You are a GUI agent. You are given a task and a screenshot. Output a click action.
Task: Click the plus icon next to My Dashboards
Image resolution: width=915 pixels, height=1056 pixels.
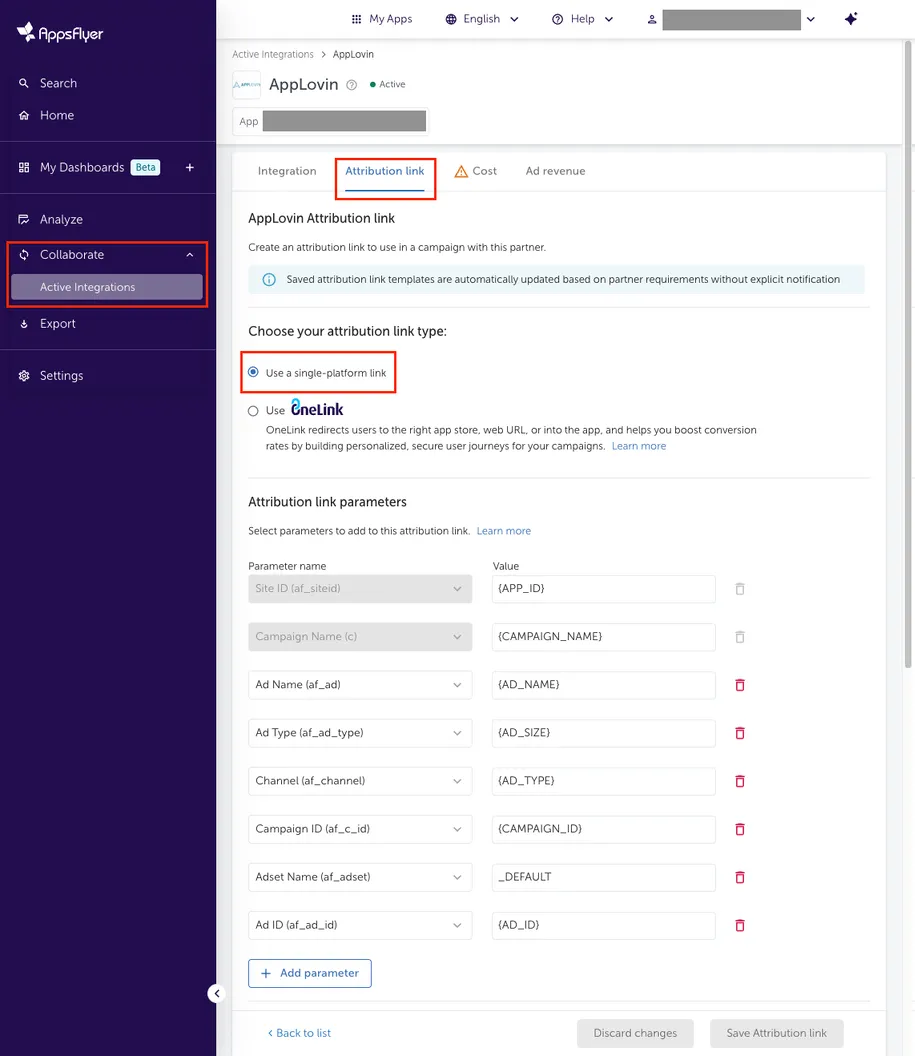click(189, 167)
